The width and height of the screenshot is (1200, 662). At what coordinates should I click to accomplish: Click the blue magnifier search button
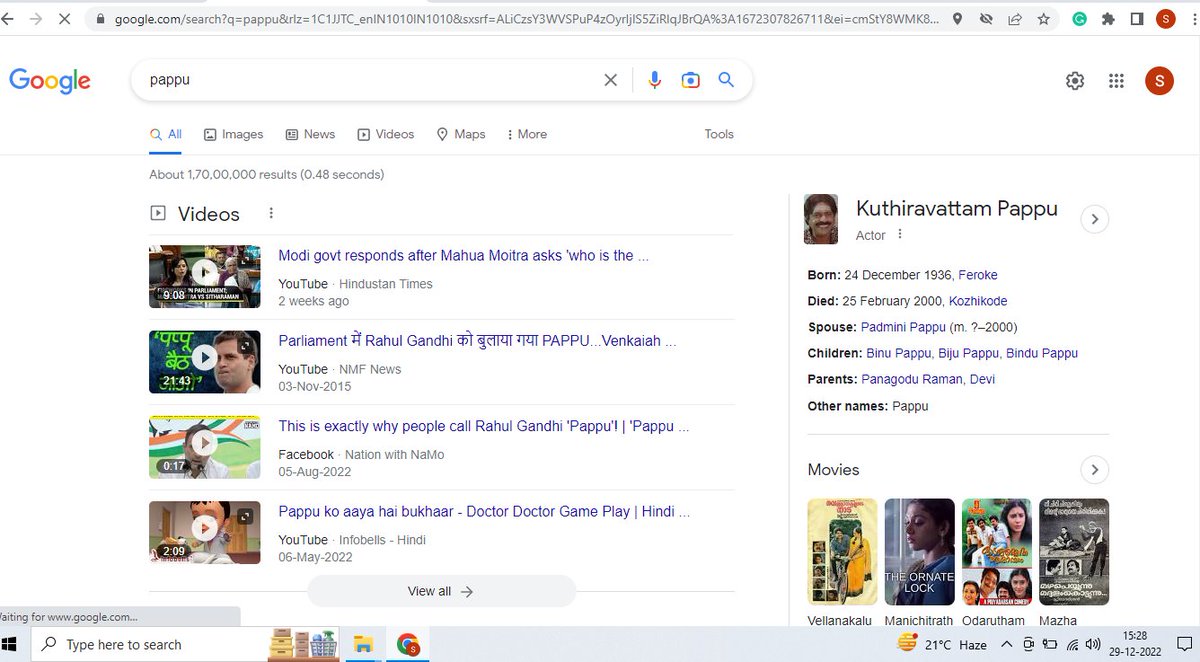pyautogui.click(x=727, y=80)
